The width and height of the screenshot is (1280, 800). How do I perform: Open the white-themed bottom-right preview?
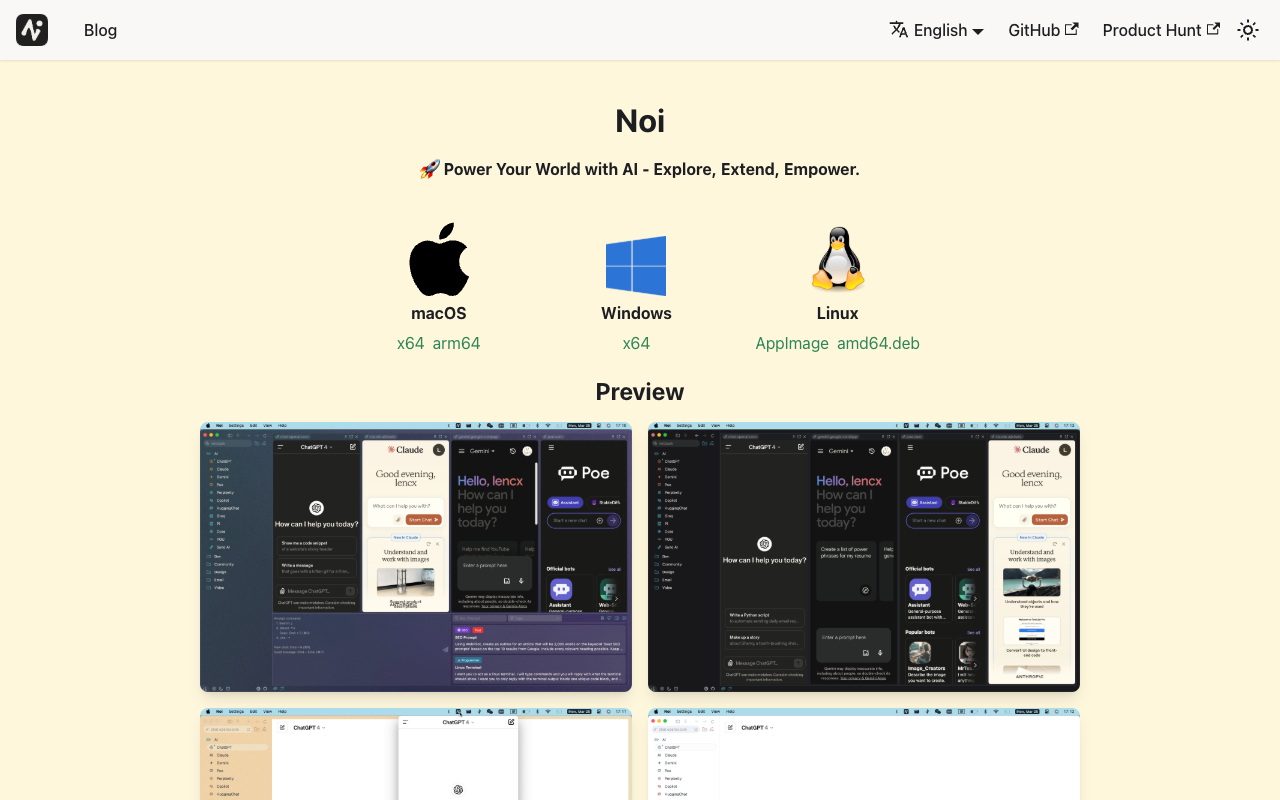click(864, 754)
